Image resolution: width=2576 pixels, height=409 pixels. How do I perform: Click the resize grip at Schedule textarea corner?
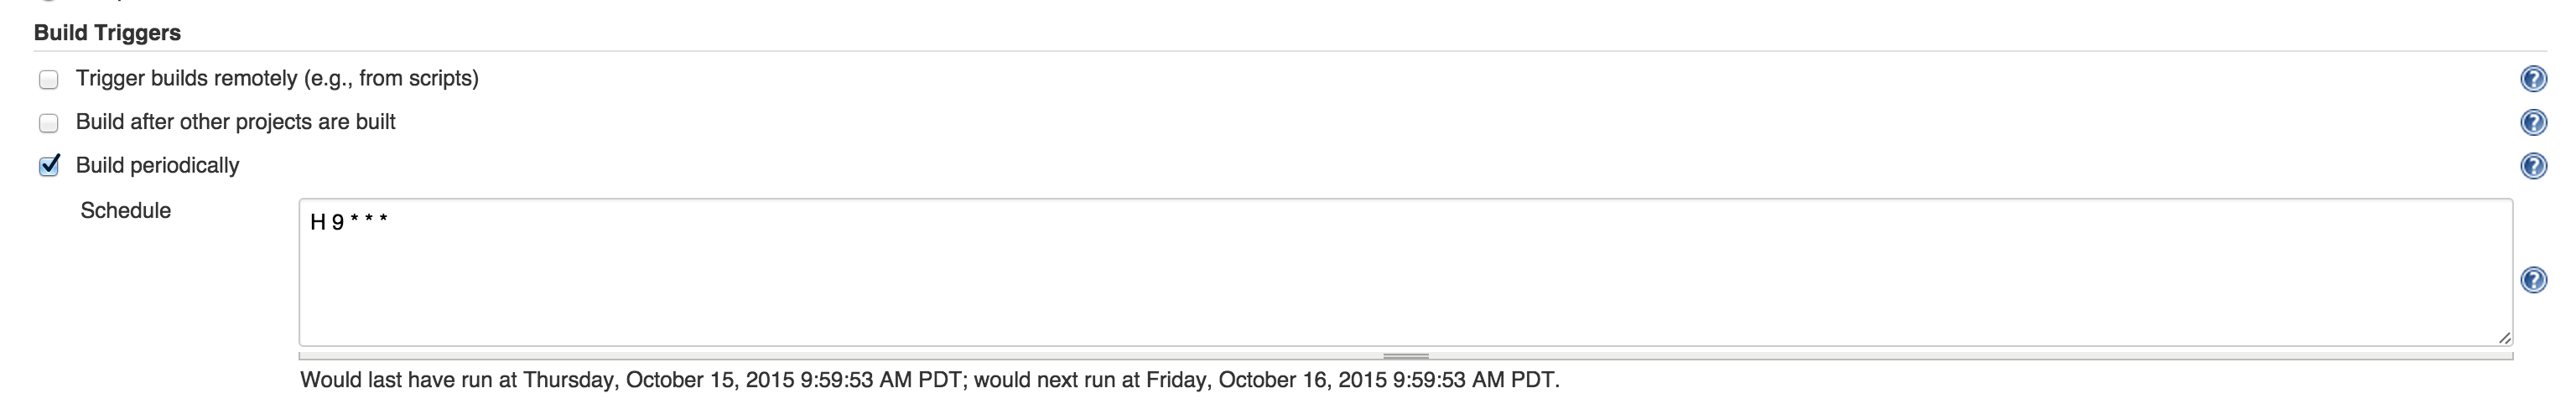click(x=2504, y=338)
